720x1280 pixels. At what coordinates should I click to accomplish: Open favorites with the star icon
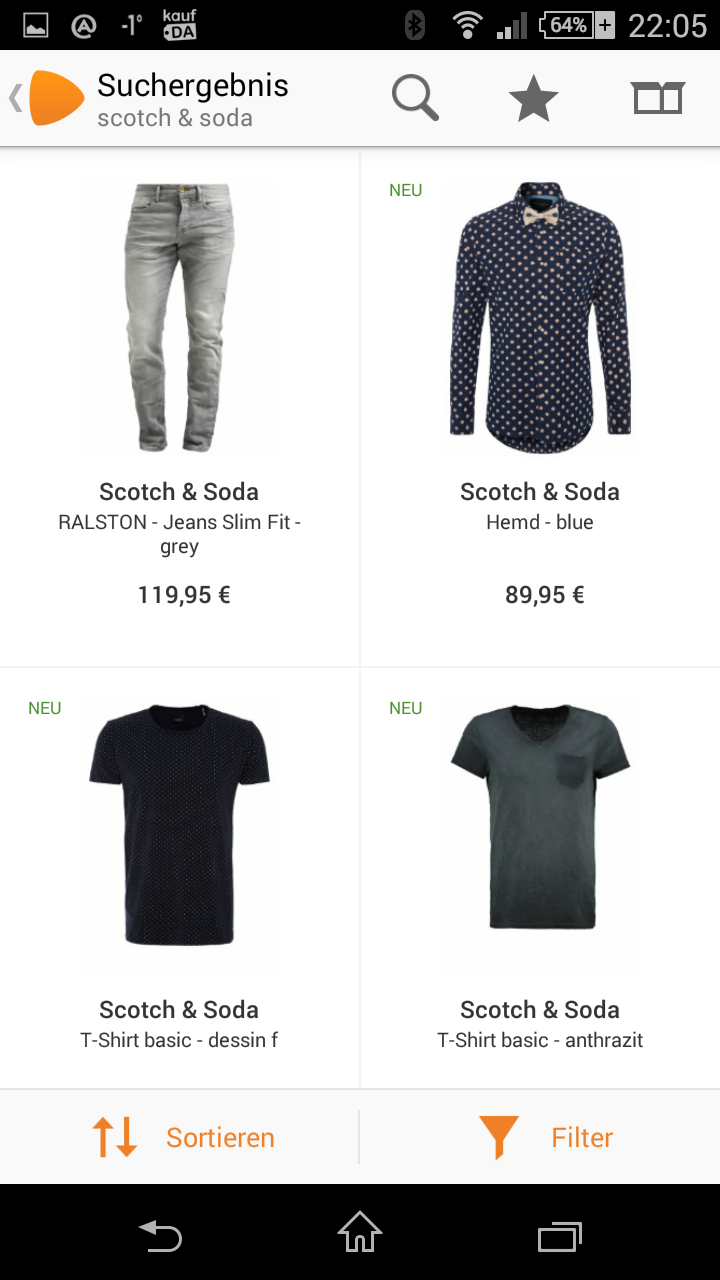coord(533,98)
